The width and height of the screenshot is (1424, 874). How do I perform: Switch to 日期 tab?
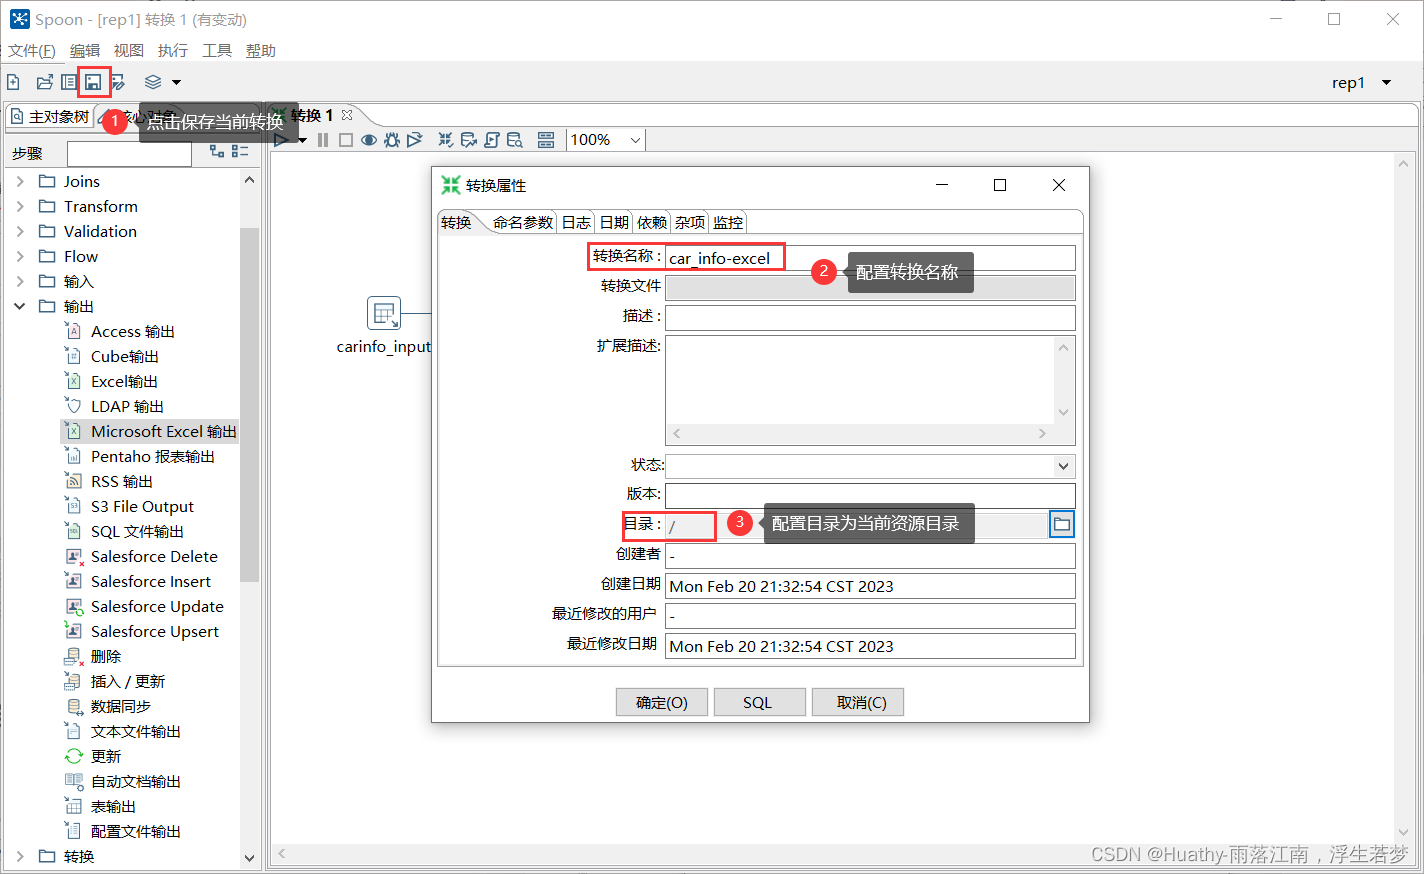pyautogui.click(x=614, y=222)
